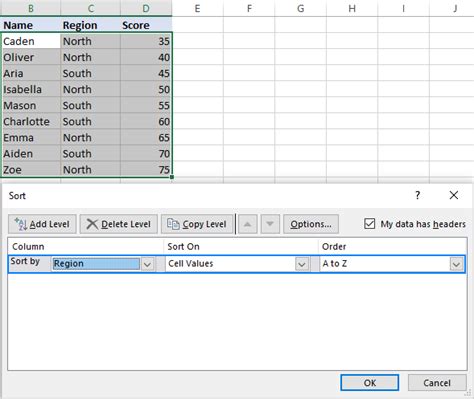The width and height of the screenshot is (474, 399).
Task: Select the score cell 55
Action: (146, 105)
